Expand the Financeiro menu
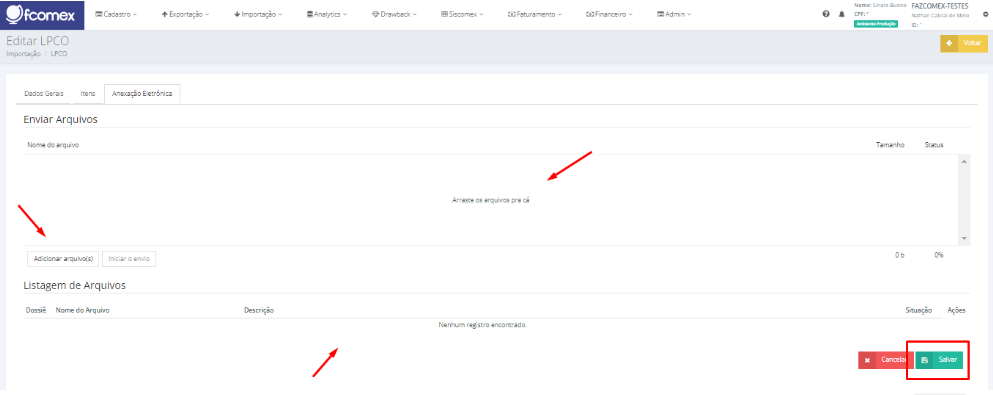This screenshot has width=993, height=395. point(610,14)
